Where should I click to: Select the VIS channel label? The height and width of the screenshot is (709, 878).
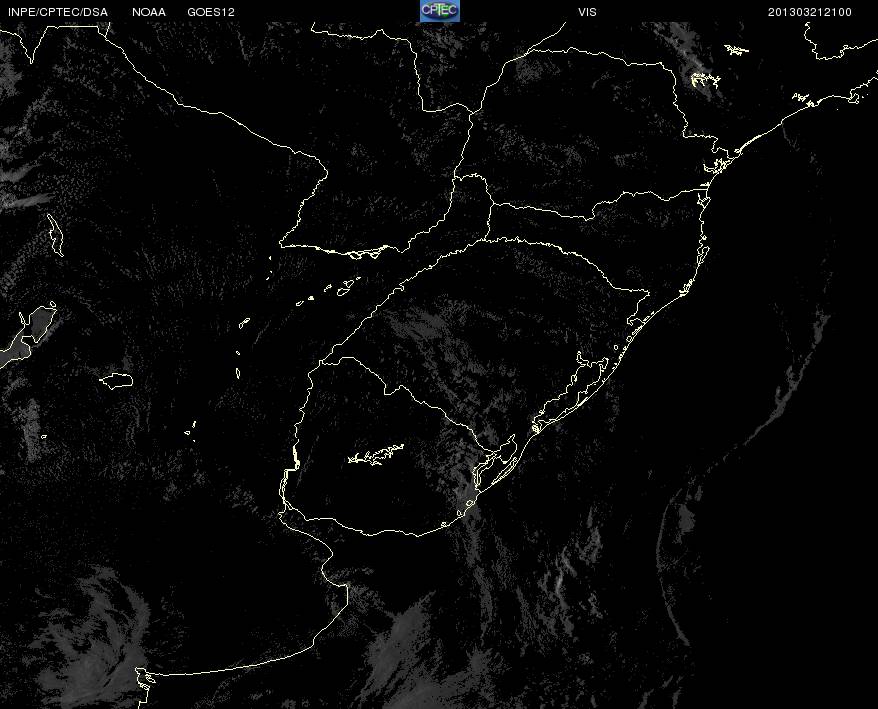[x=587, y=12]
